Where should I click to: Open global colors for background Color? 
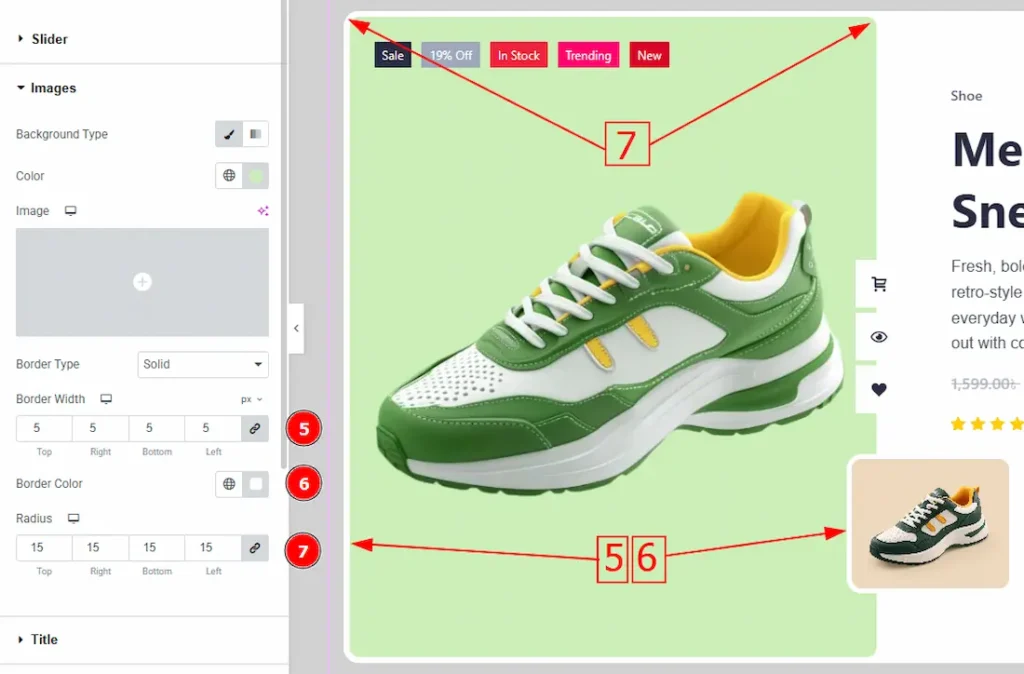click(229, 176)
